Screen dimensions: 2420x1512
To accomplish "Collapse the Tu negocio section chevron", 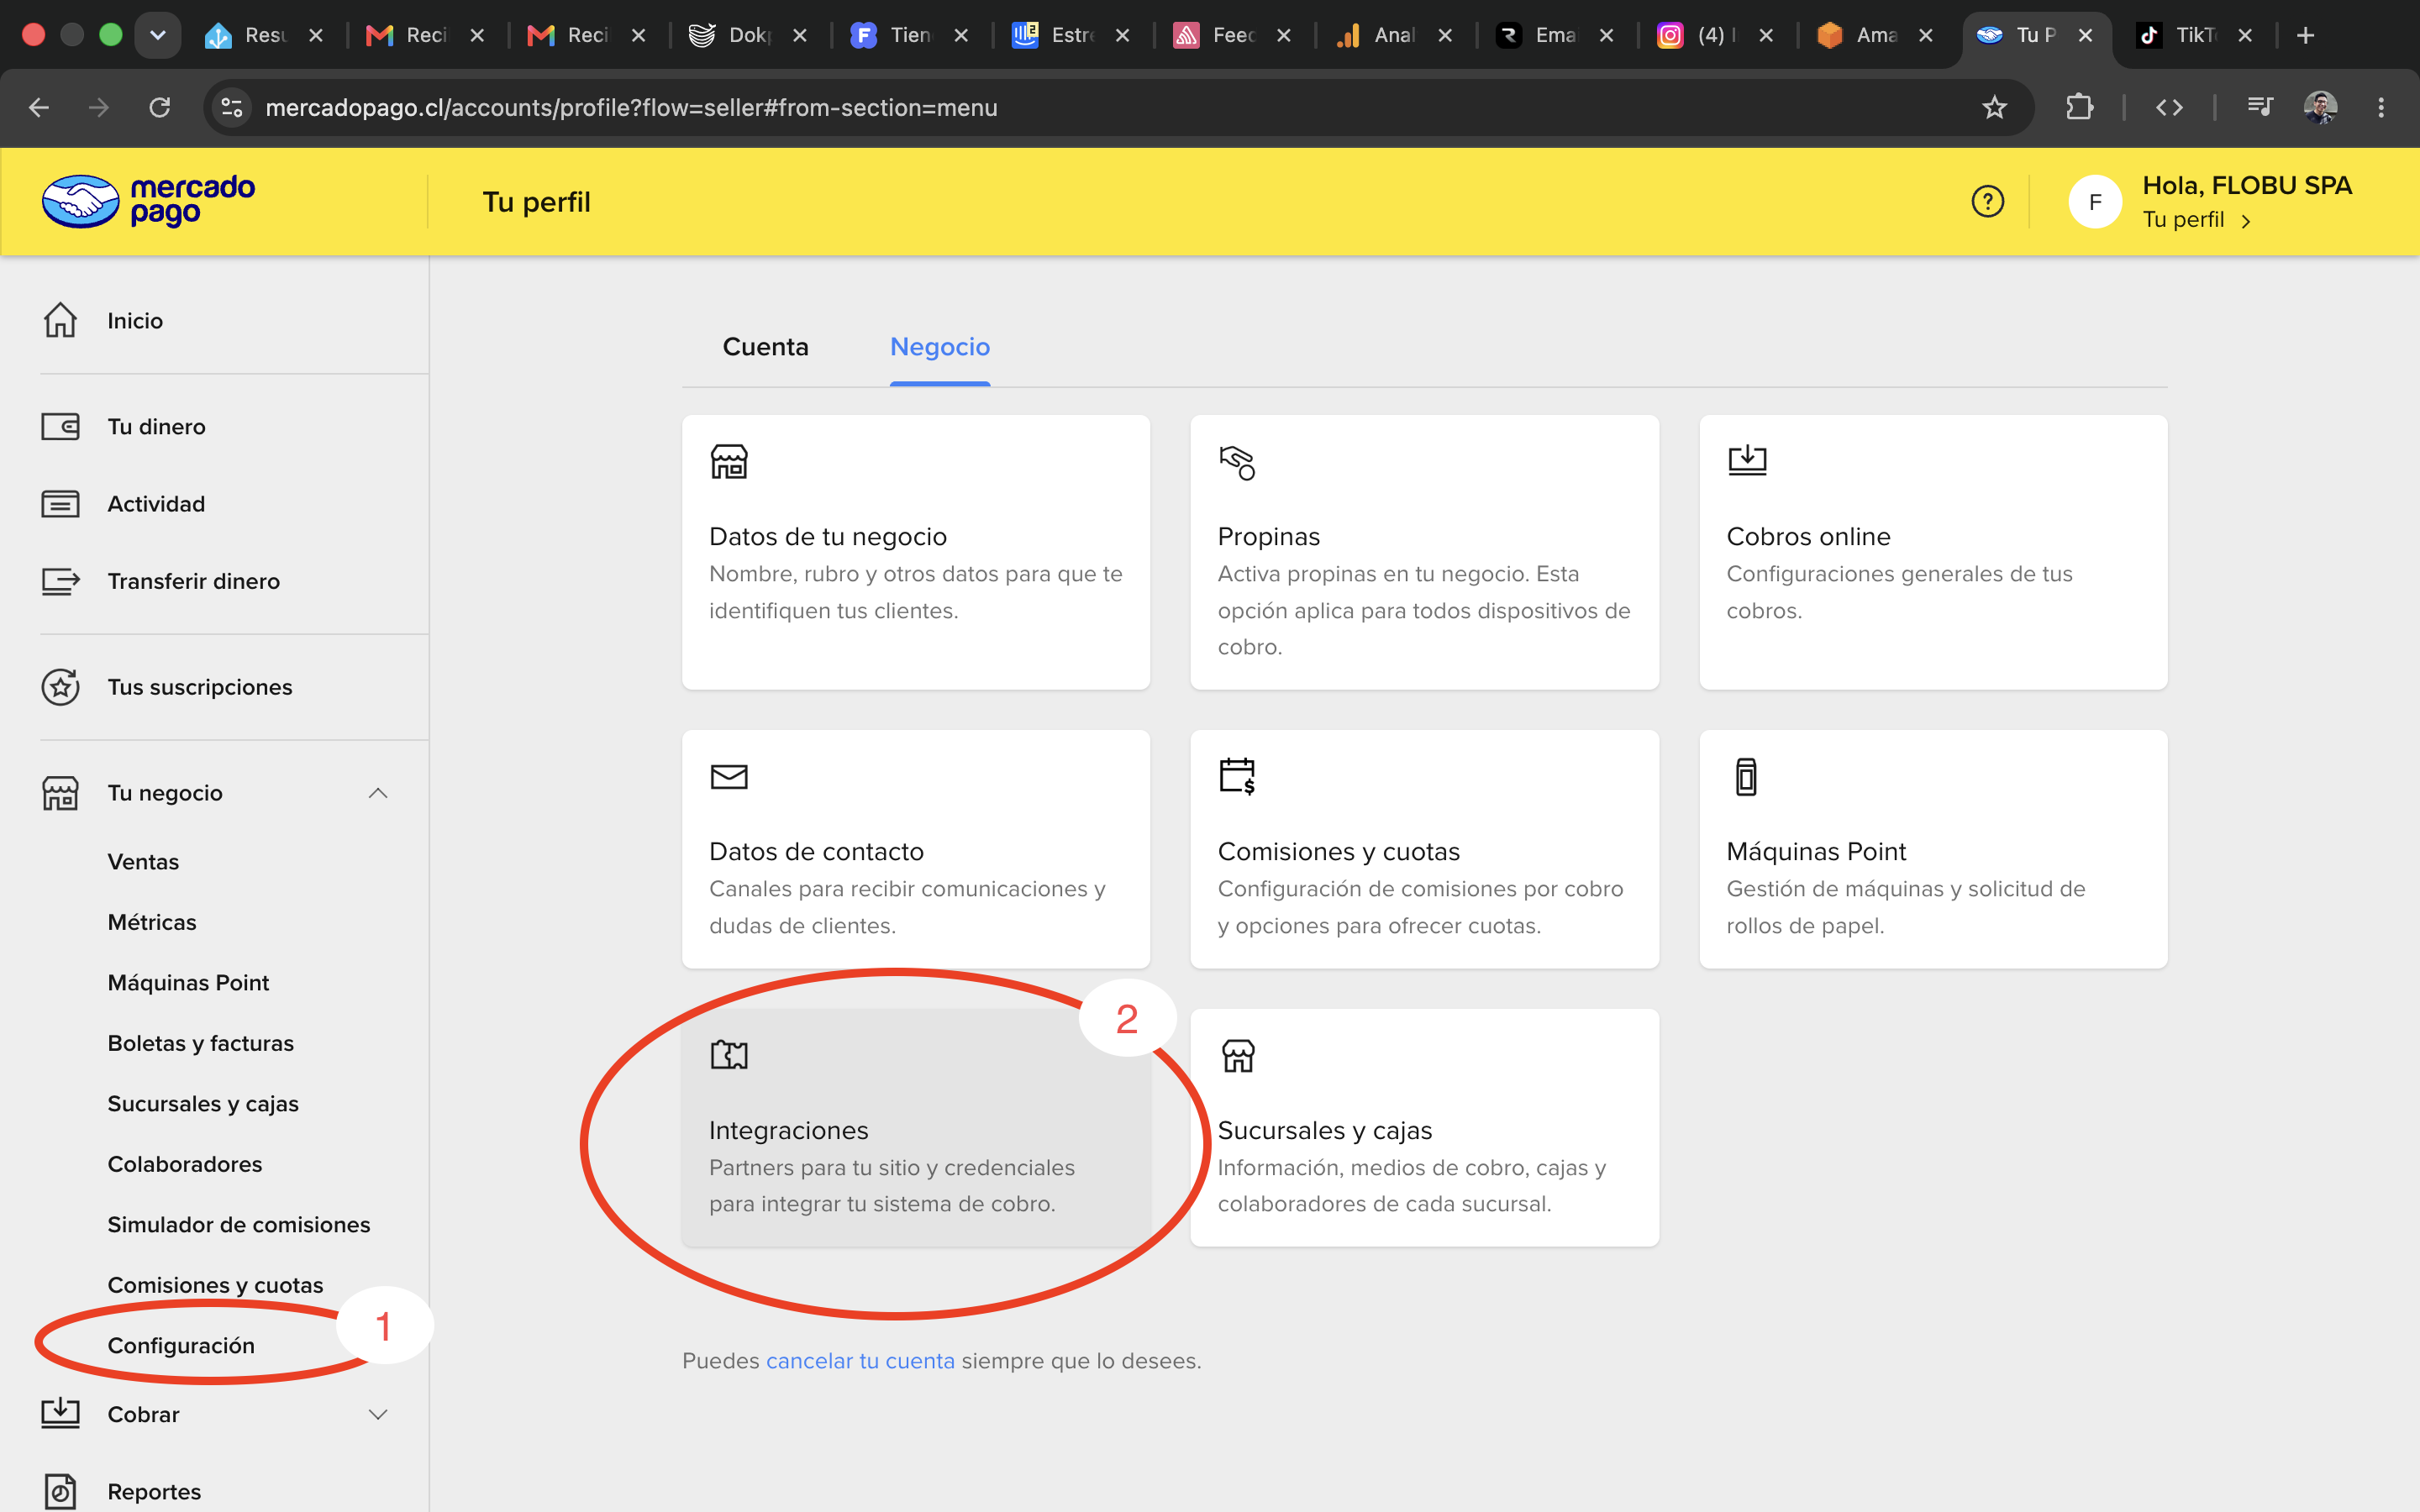I will point(378,793).
